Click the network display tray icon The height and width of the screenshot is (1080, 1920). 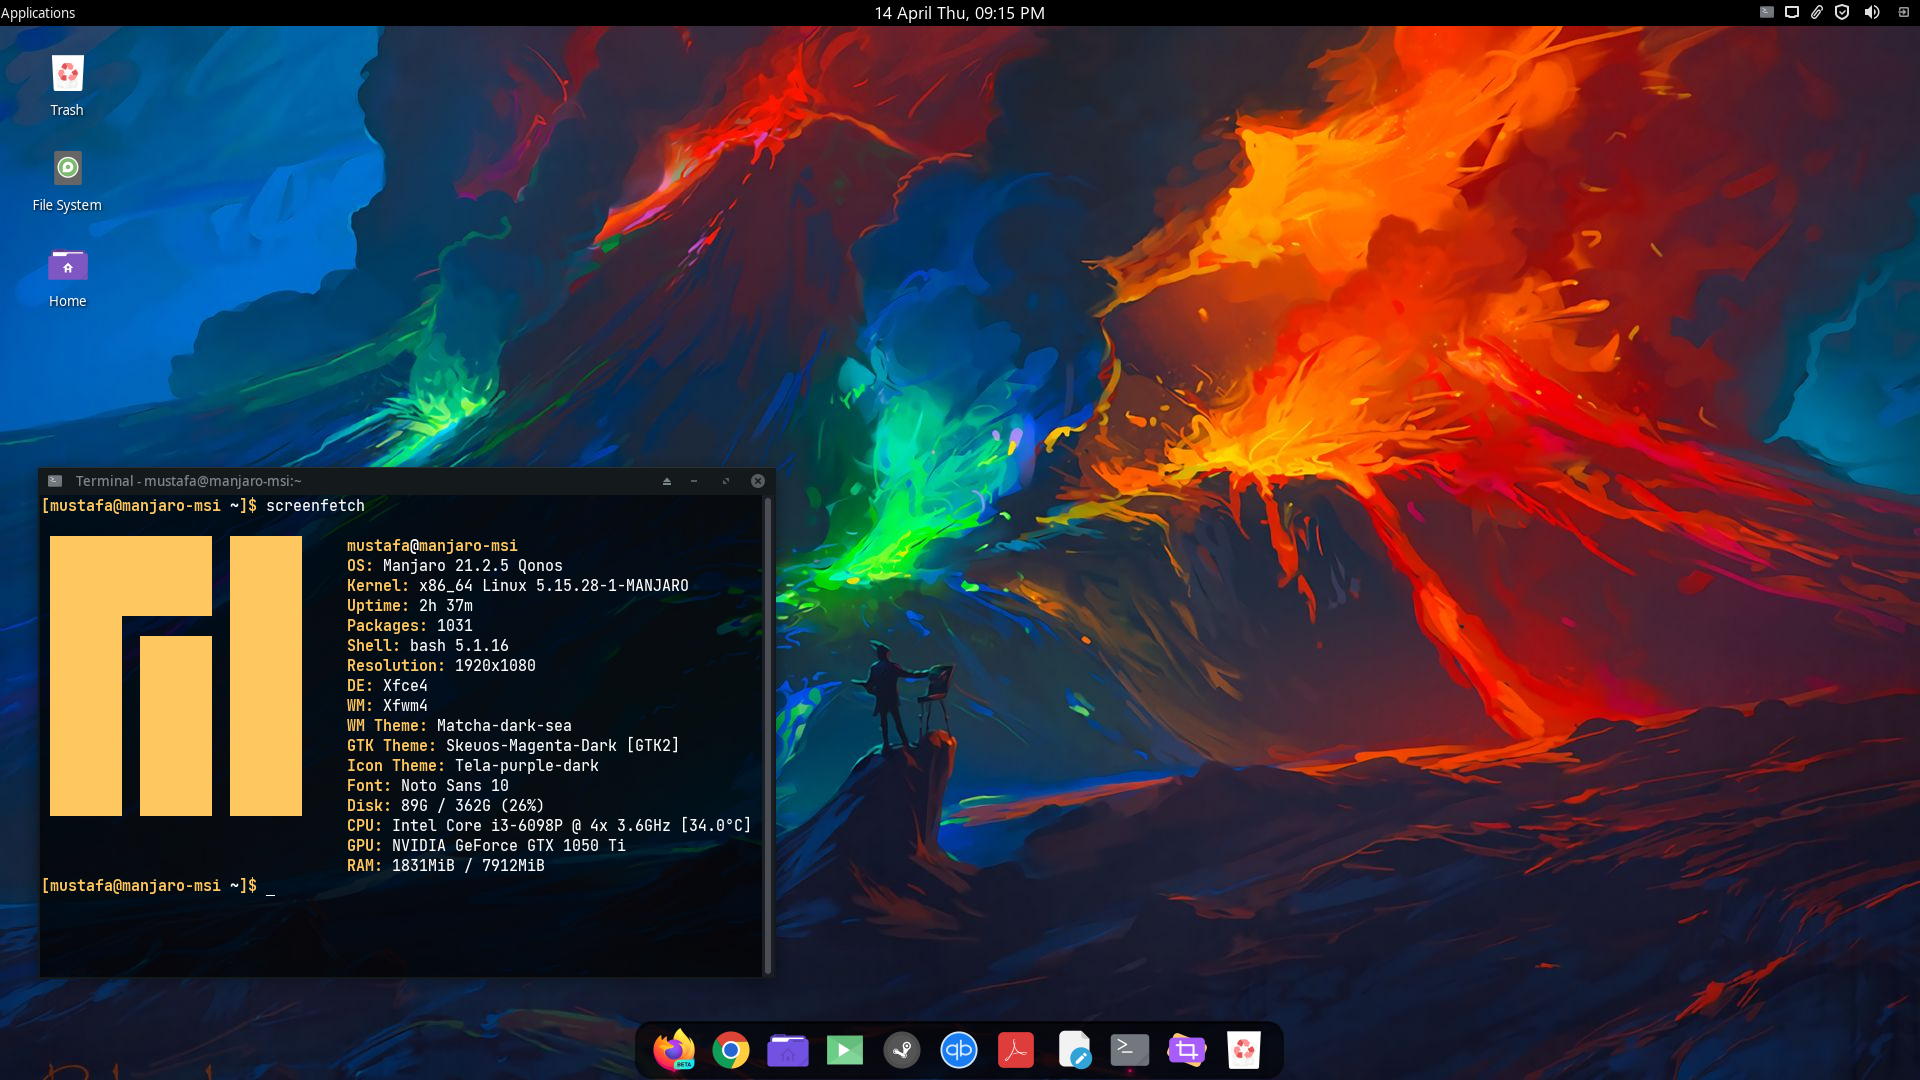(1792, 13)
